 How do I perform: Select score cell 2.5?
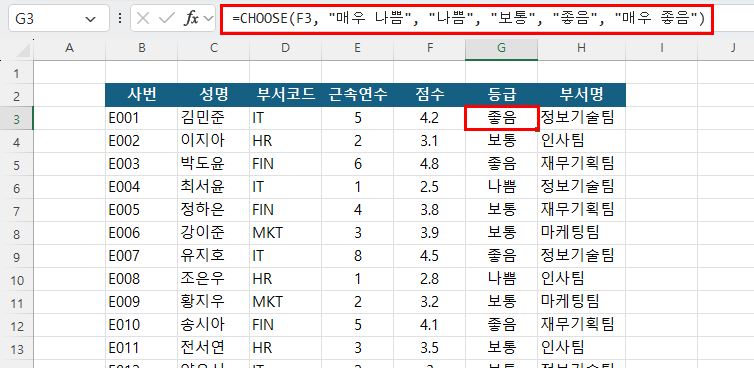(429, 187)
